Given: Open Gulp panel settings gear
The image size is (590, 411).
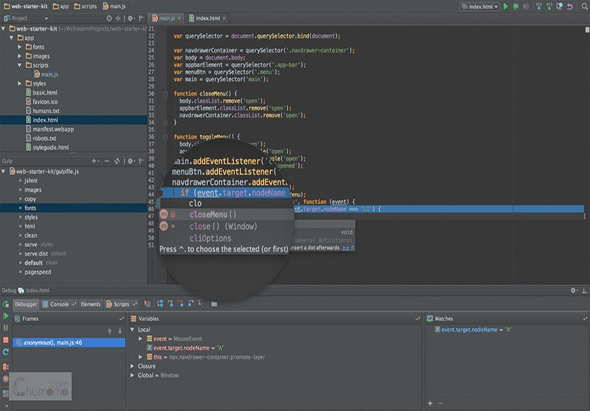Looking at the screenshot, I should tap(130, 161).
